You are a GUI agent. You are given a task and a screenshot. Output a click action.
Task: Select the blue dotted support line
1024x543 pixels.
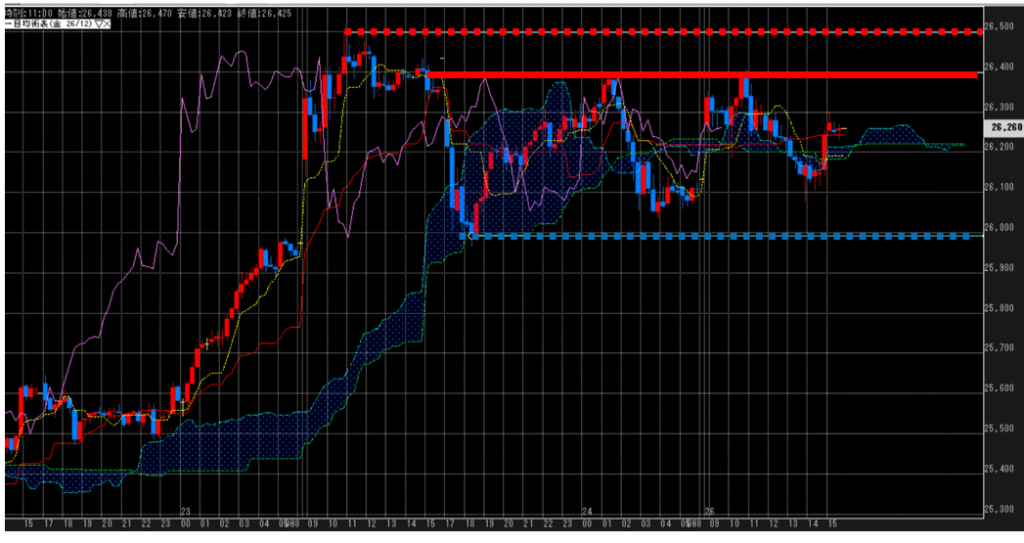[x=720, y=236]
